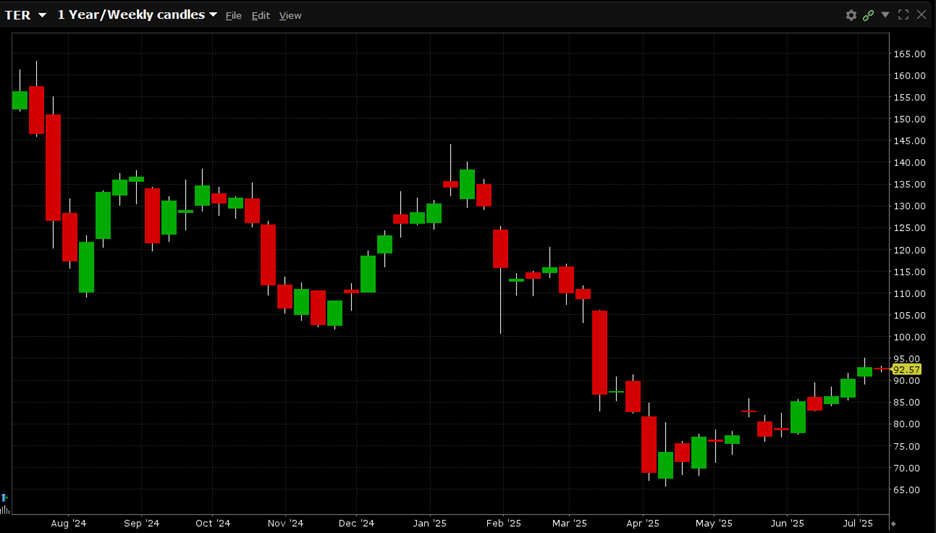The image size is (936, 533).
Task: Click the 160.00 price axis label
Action: point(909,76)
